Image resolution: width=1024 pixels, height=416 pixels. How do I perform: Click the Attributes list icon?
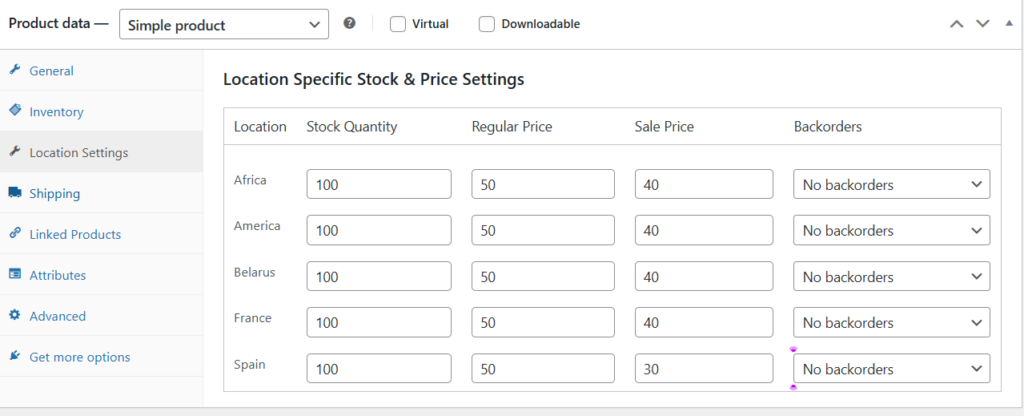pyautogui.click(x=15, y=275)
